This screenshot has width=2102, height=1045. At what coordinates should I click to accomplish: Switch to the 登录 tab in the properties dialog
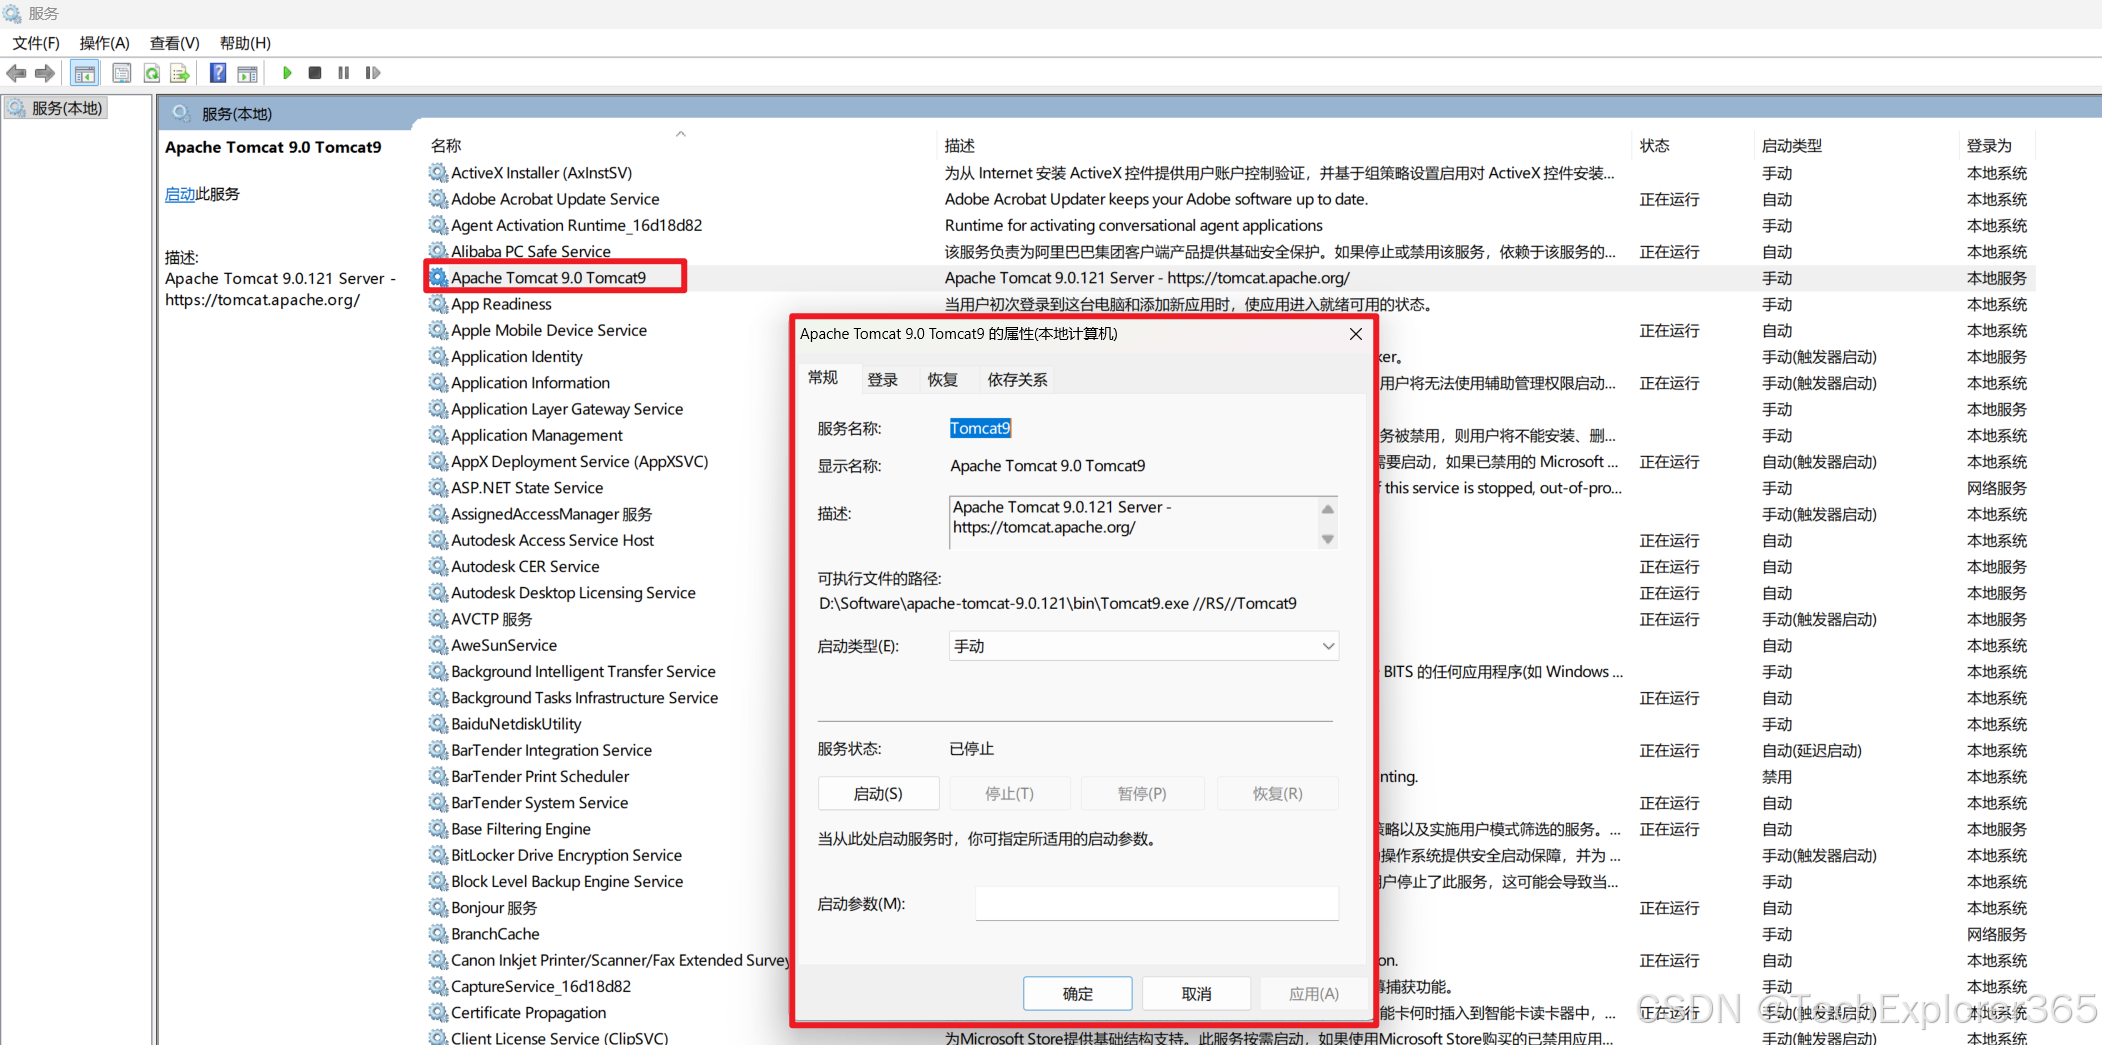click(883, 380)
